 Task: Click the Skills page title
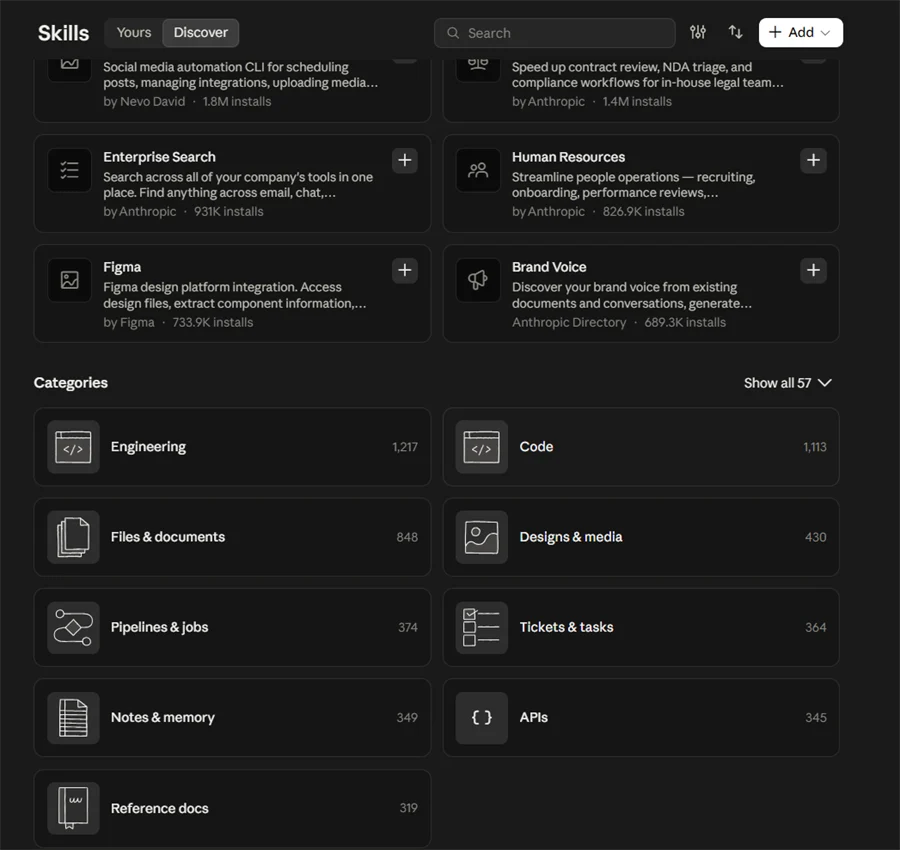click(63, 33)
